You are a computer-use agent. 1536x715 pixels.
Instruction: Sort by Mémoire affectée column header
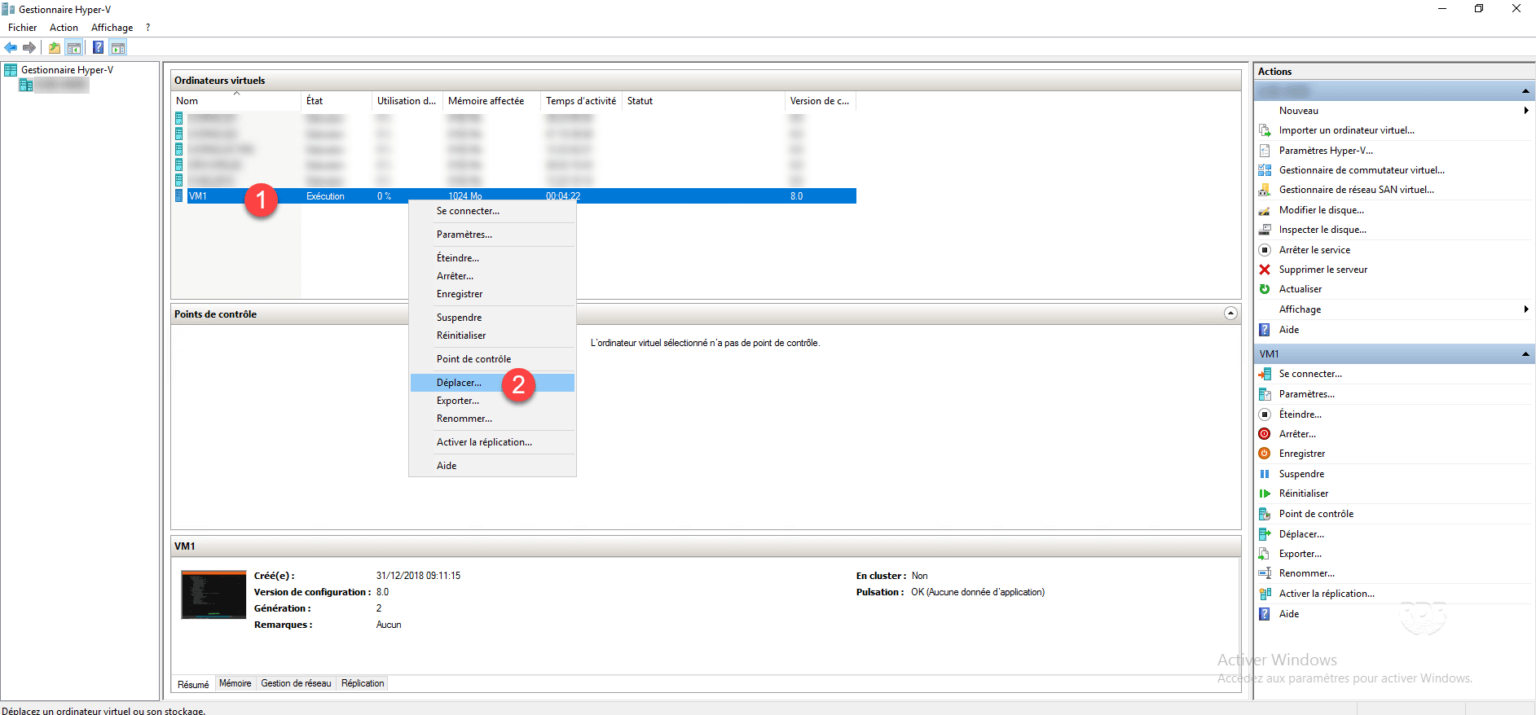[492, 101]
